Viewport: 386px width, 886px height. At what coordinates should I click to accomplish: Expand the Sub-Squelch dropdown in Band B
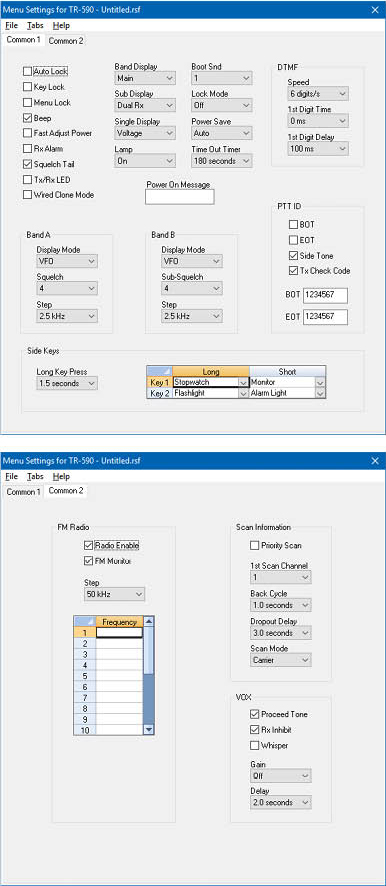(192, 289)
